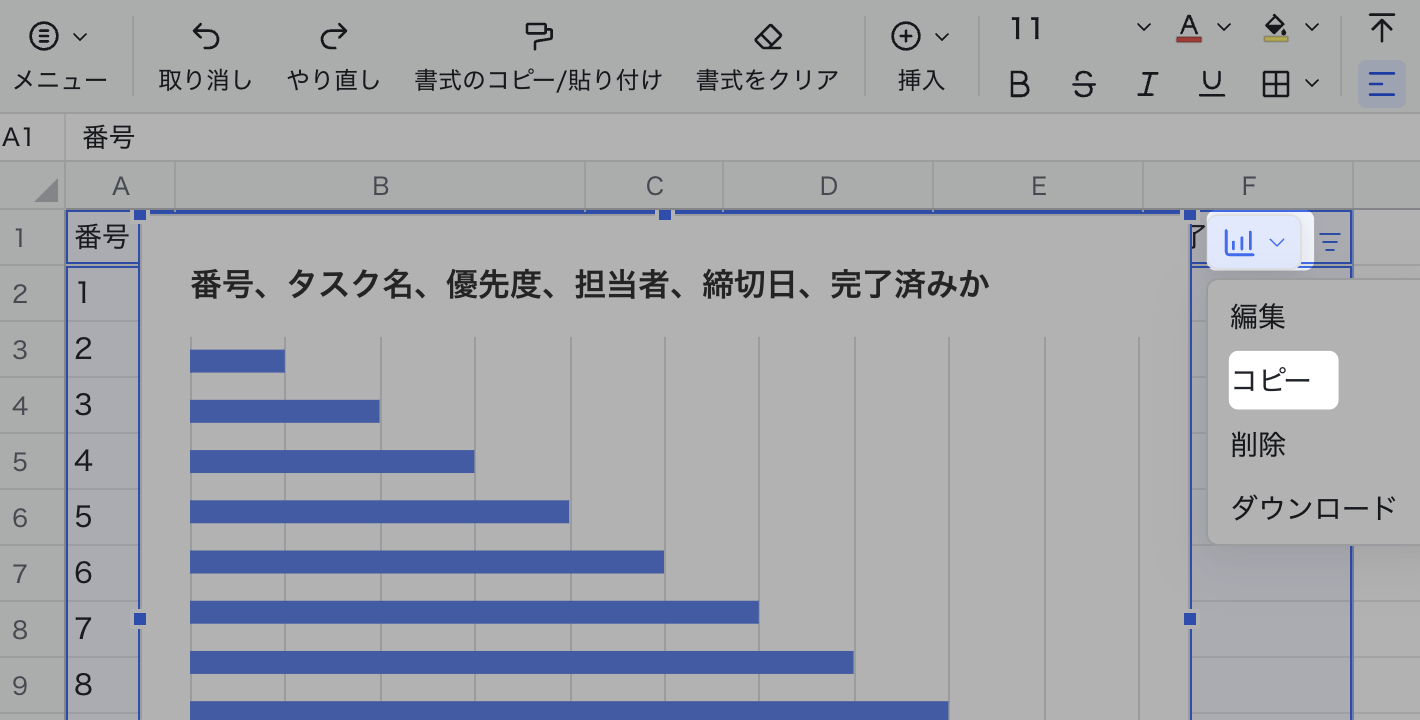Toggle strikethrough formatting
Viewport: 1420px width, 720px height.
point(1083,85)
